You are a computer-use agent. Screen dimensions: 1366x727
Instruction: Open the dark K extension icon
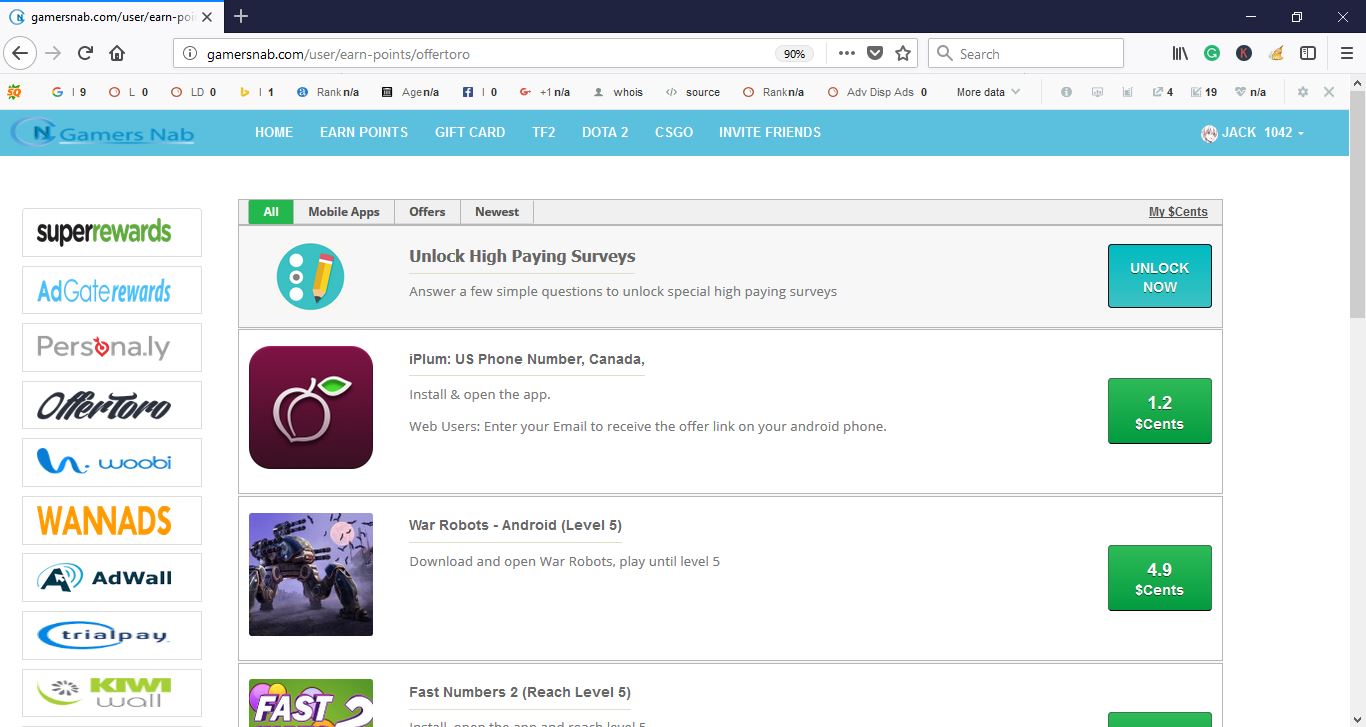pyautogui.click(x=1243, y=54)
